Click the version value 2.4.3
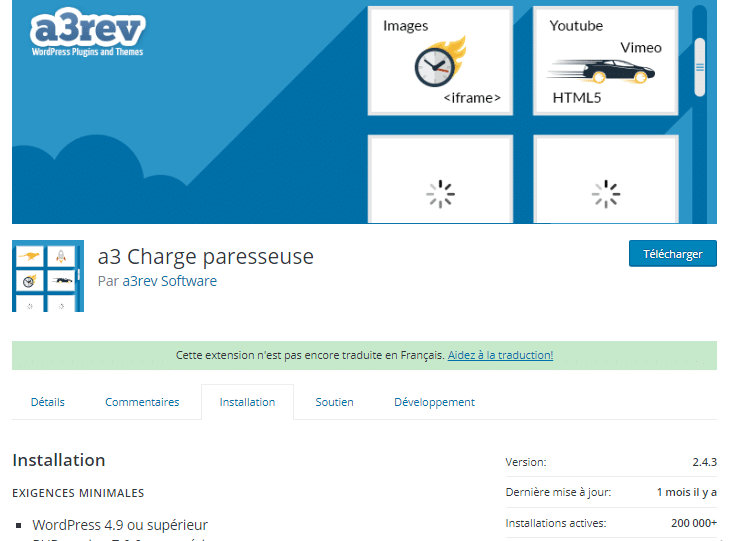The image size is (733, 541). pyautogui.click(x=704, y=462)
